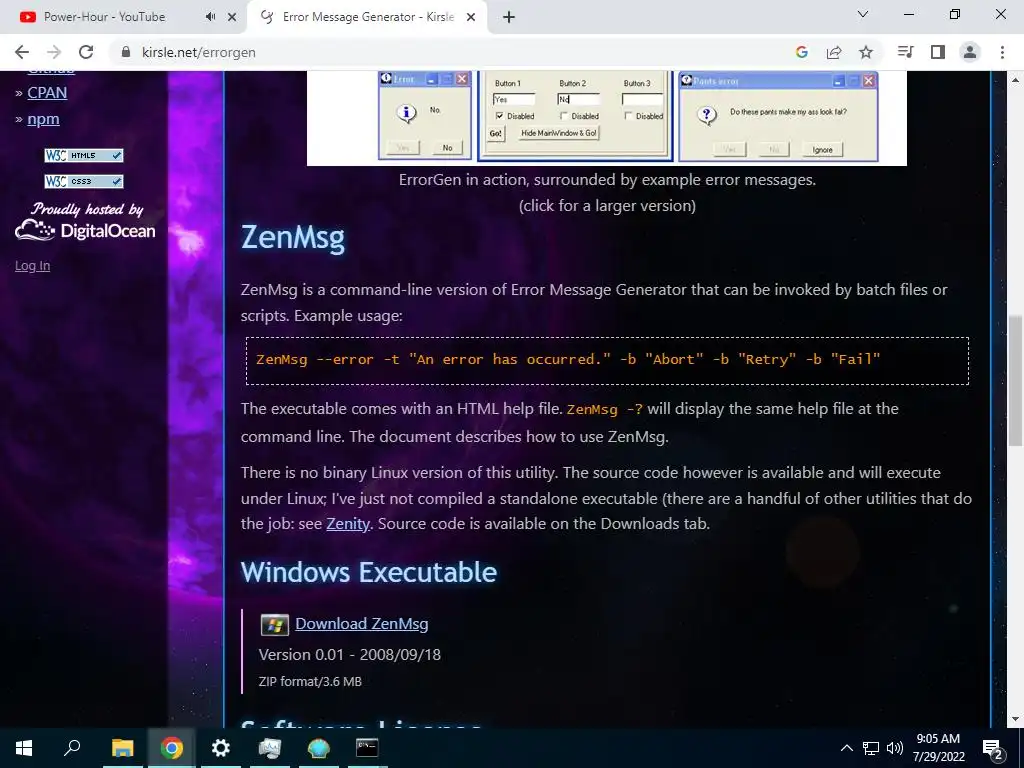Open the Chrome profile avatar
This screenshot has height=768, width=1024.
point(970,52)
